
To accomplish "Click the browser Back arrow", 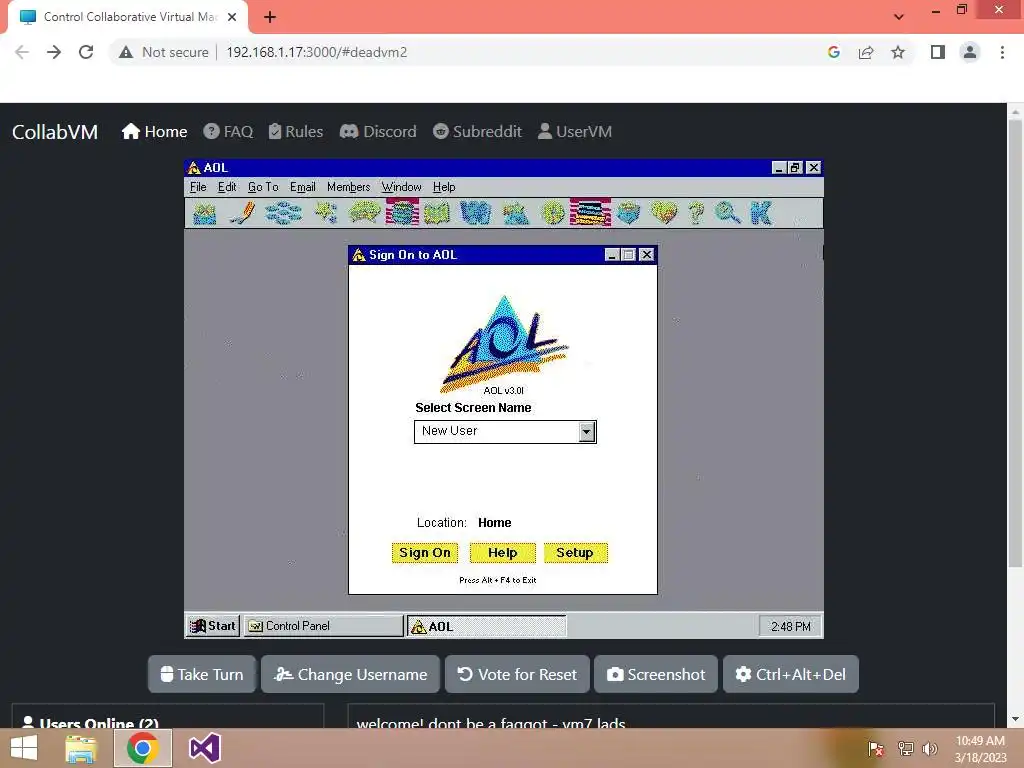I will tap(22, 52).
